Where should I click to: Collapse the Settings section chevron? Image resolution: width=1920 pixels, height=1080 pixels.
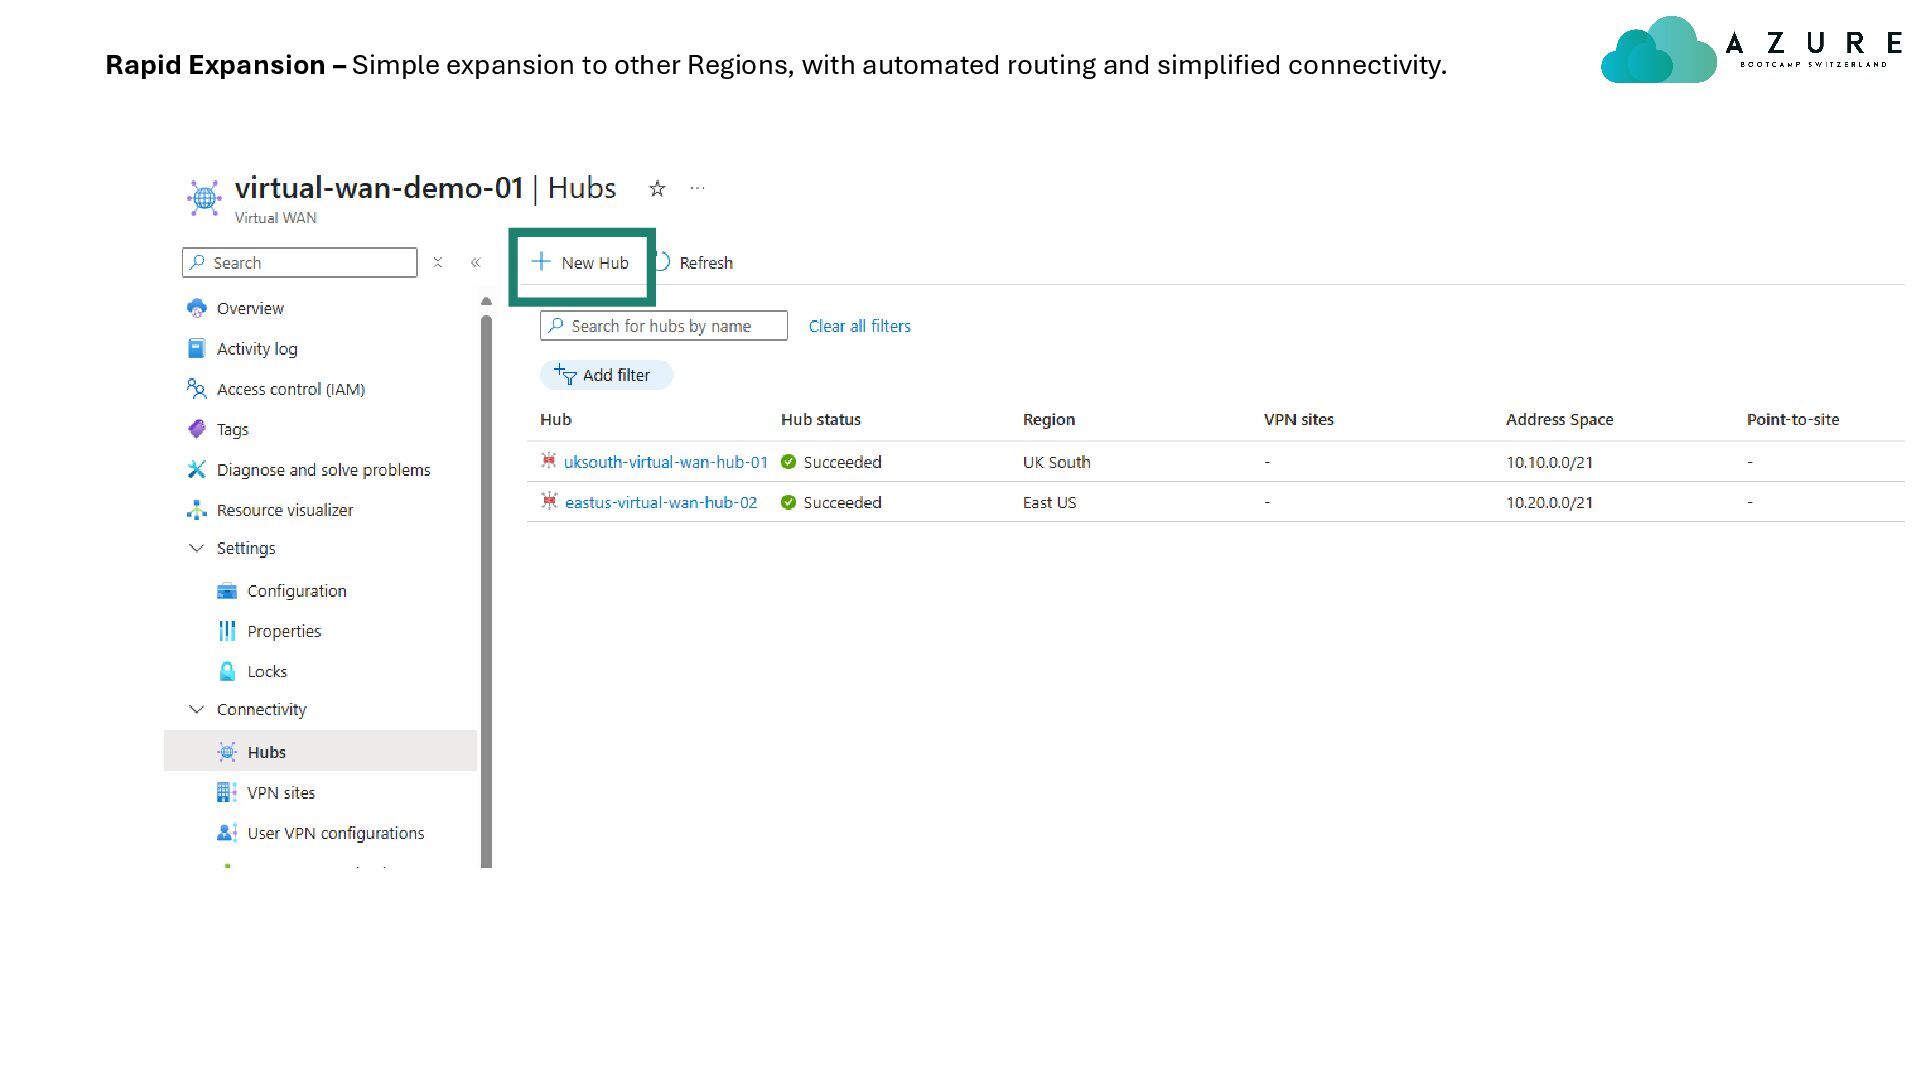196,548
